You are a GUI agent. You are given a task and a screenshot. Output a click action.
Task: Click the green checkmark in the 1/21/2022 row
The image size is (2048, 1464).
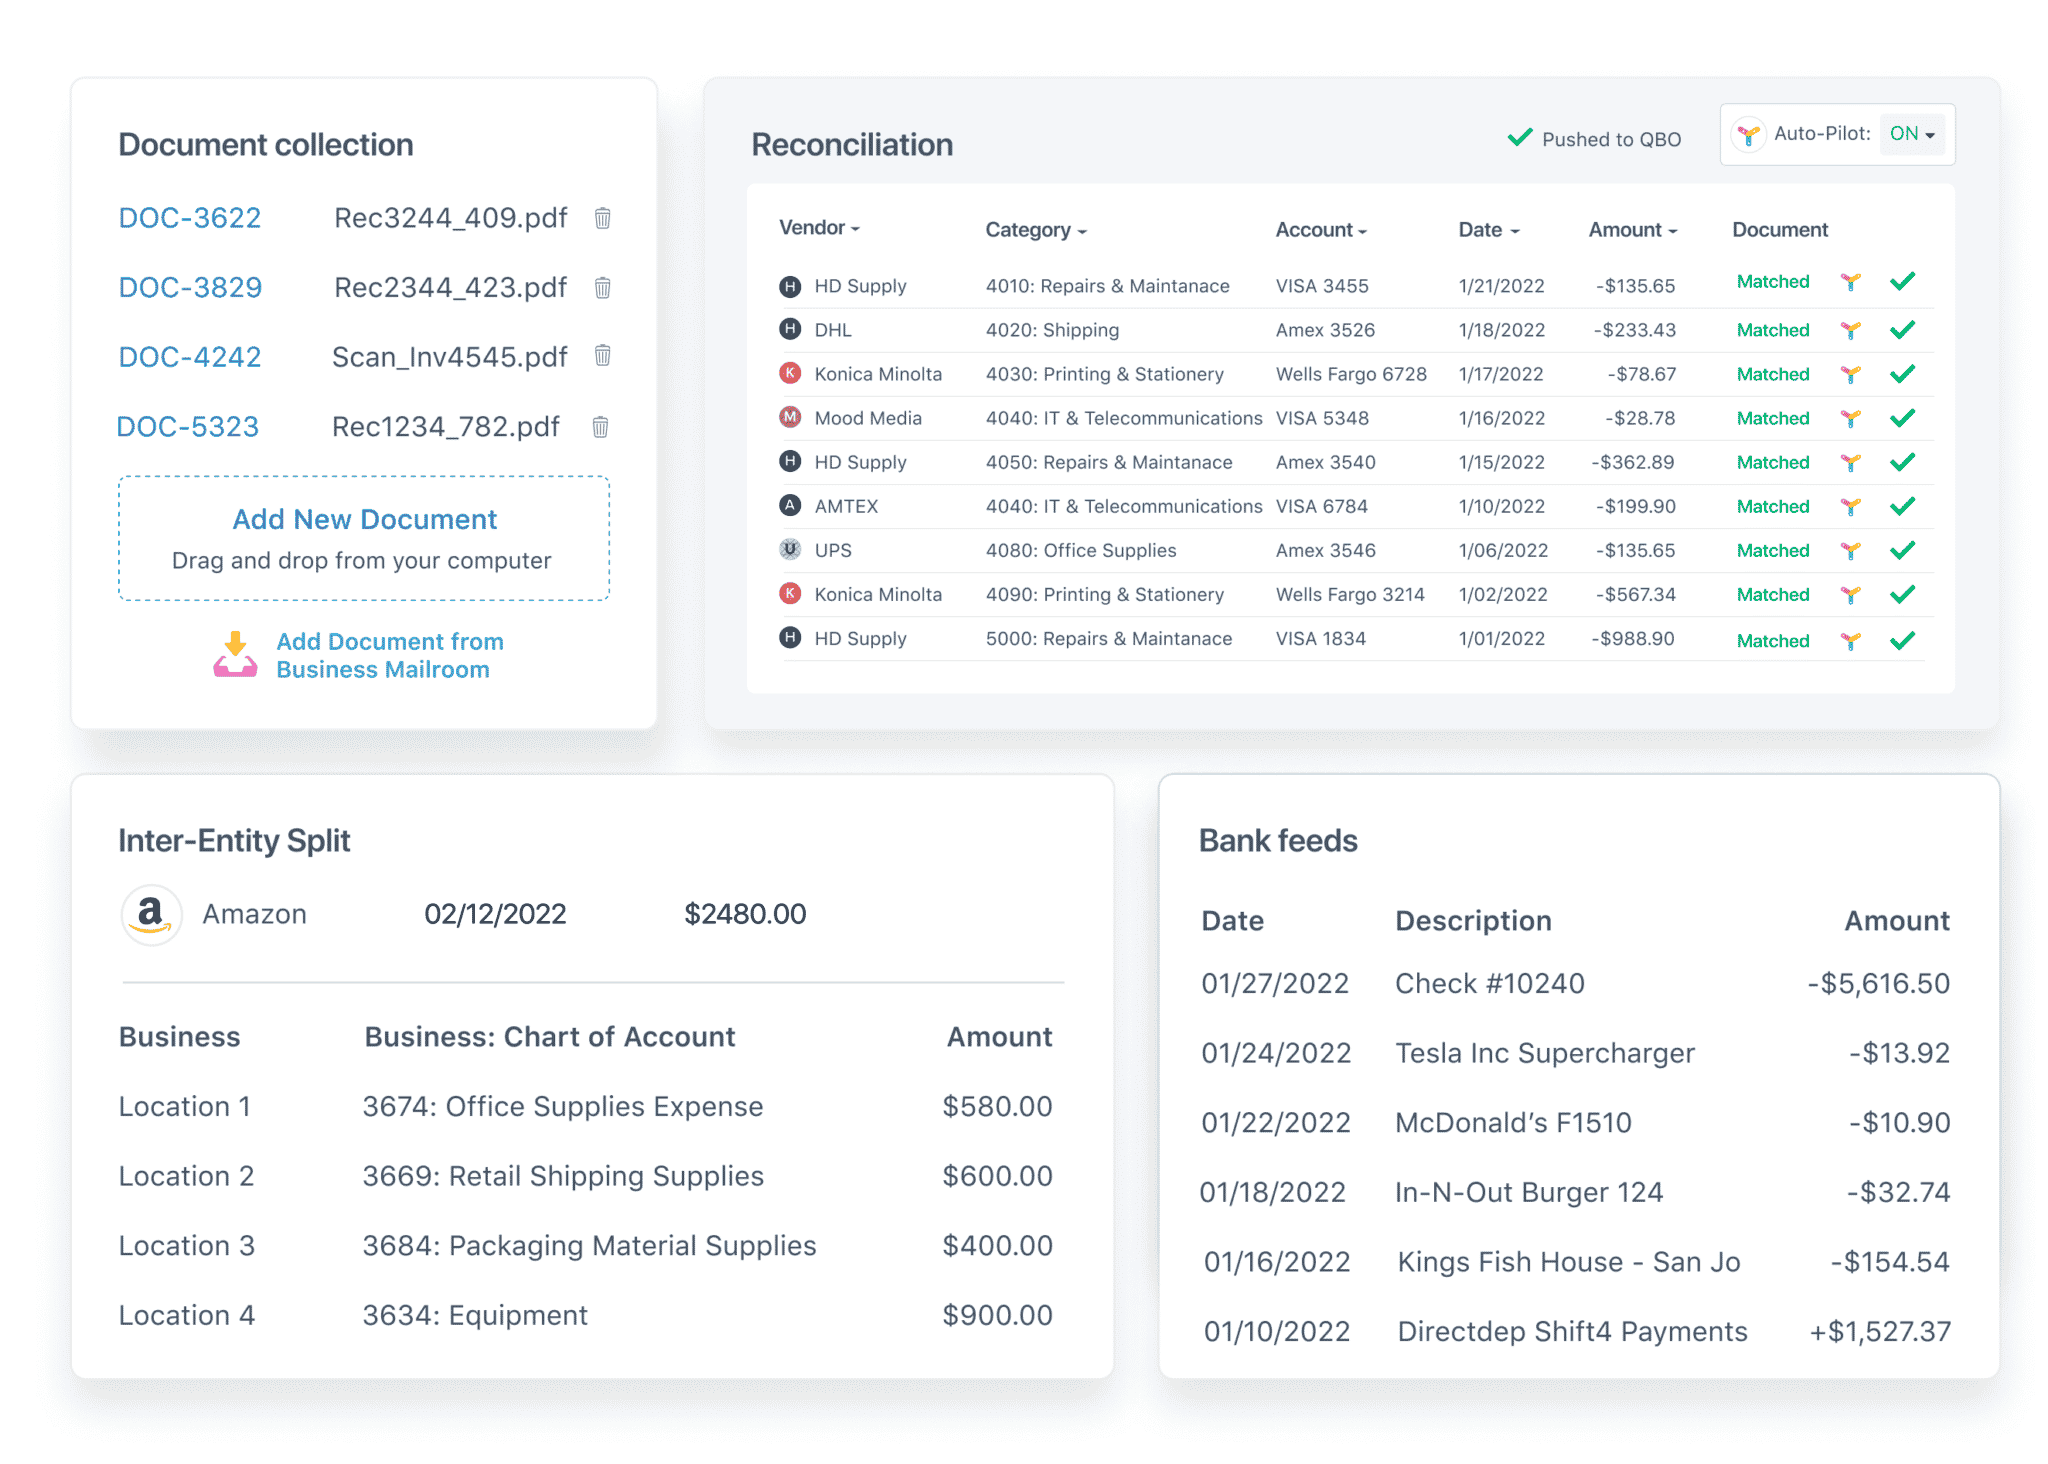click(1903, 282)
